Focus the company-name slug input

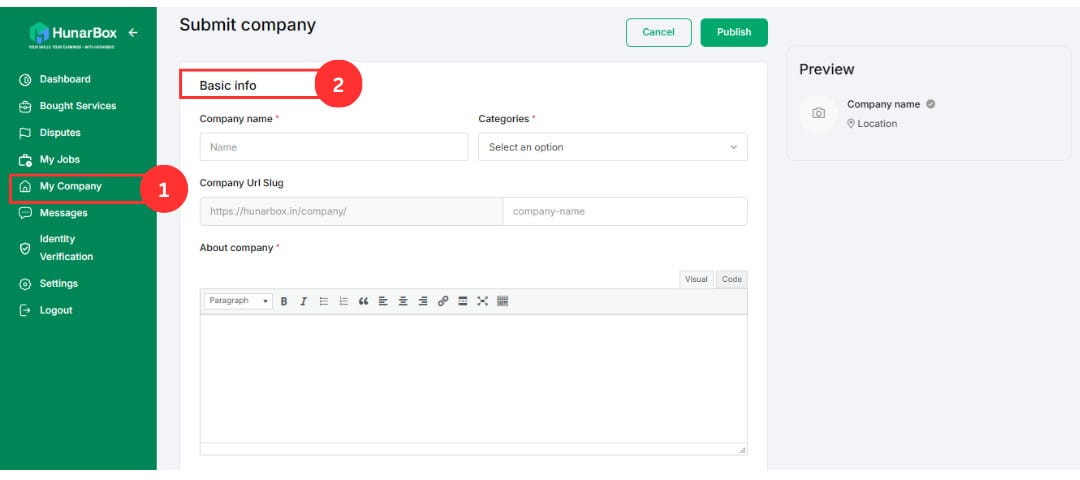625,211
